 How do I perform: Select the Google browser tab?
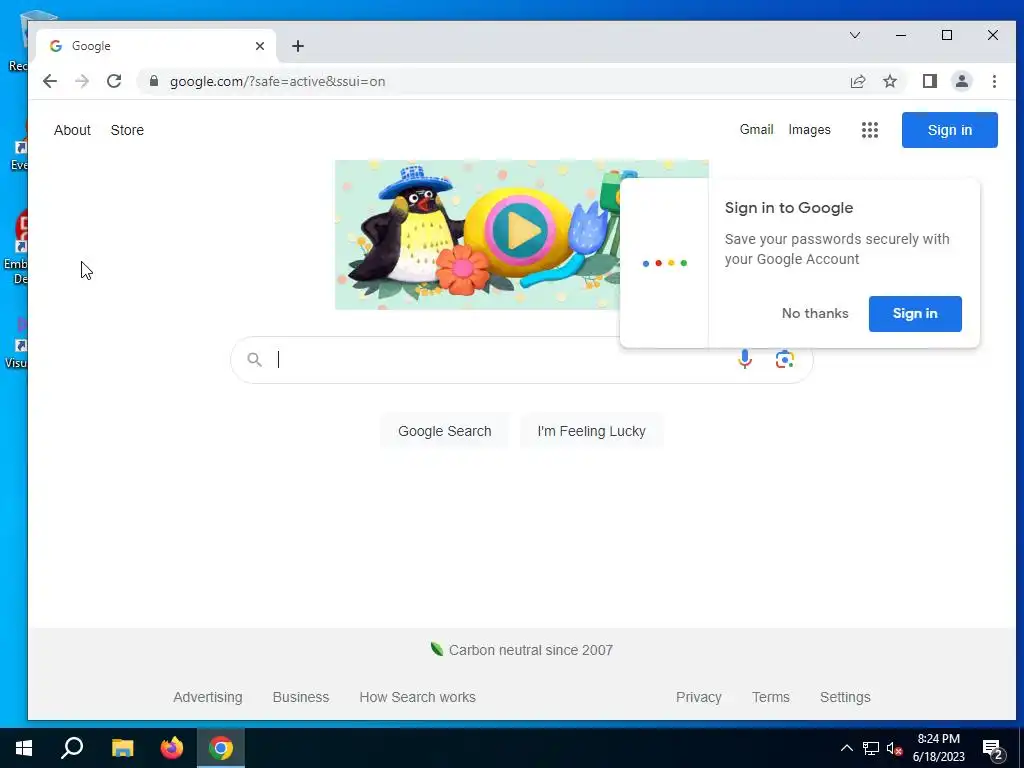coord(156,46)
